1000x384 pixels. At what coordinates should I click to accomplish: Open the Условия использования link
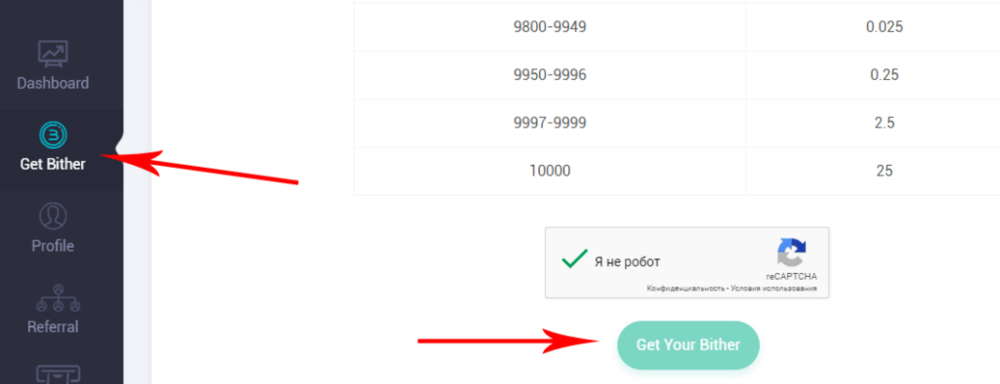coord(774,289)
